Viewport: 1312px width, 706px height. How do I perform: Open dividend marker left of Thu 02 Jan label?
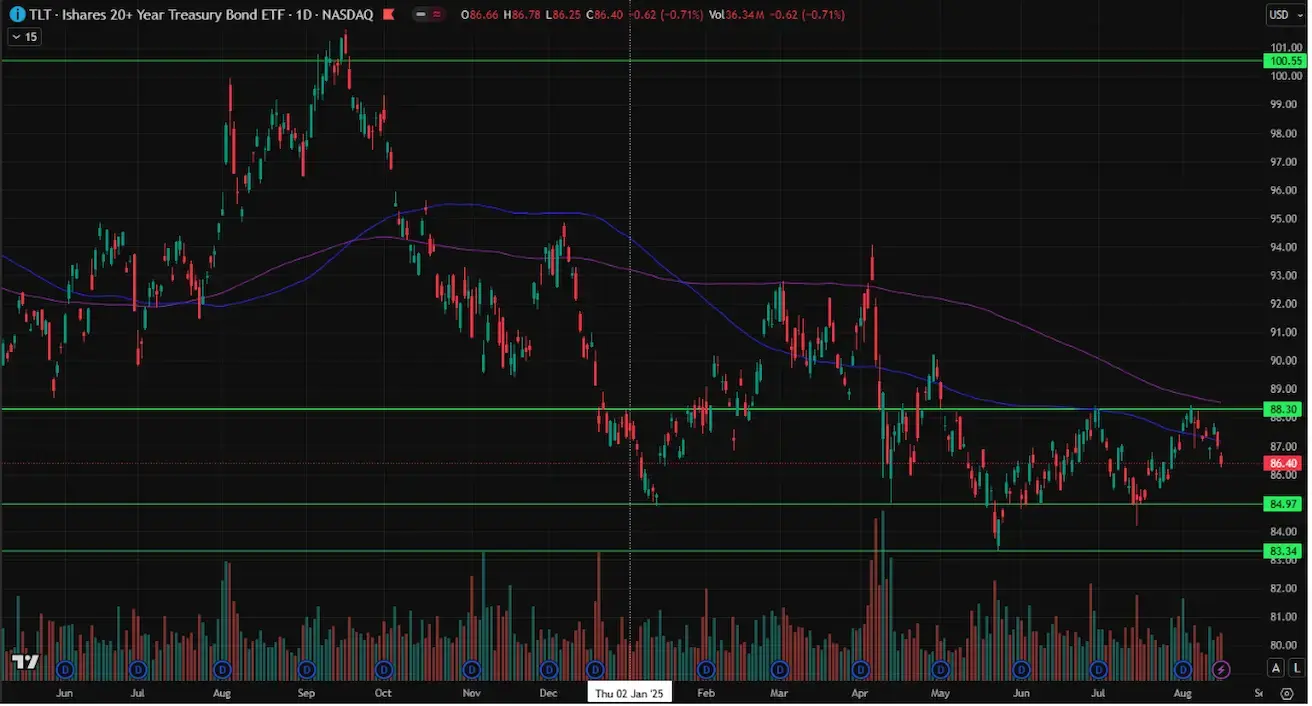tap(596, 668)
